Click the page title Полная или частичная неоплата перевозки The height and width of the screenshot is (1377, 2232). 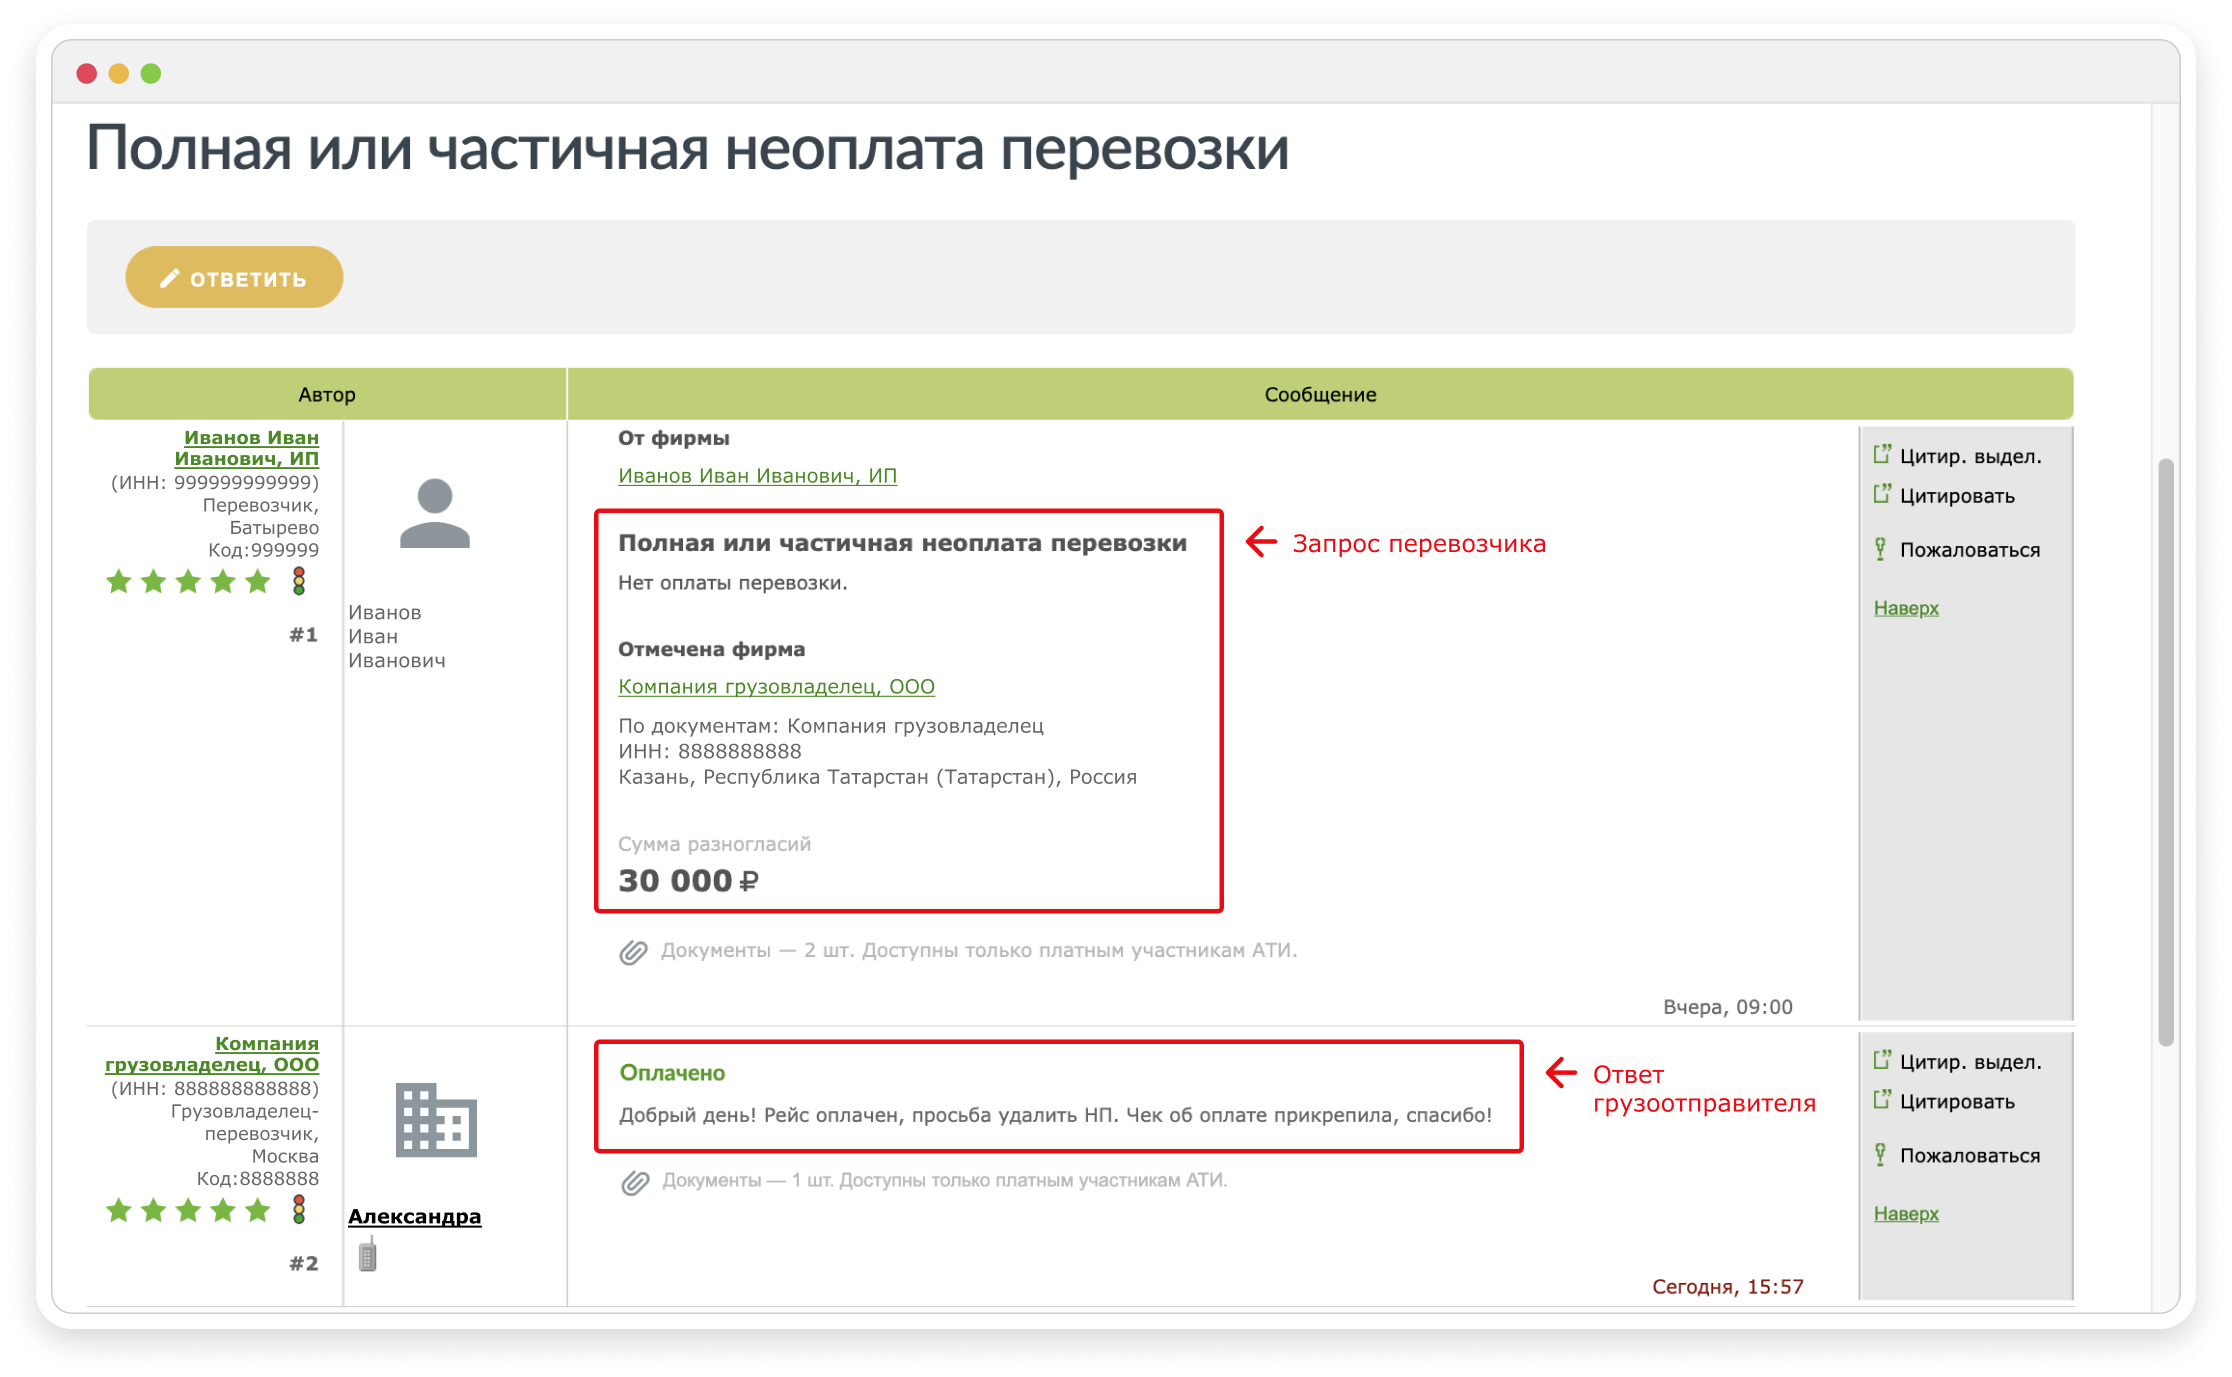pos(688,149)
